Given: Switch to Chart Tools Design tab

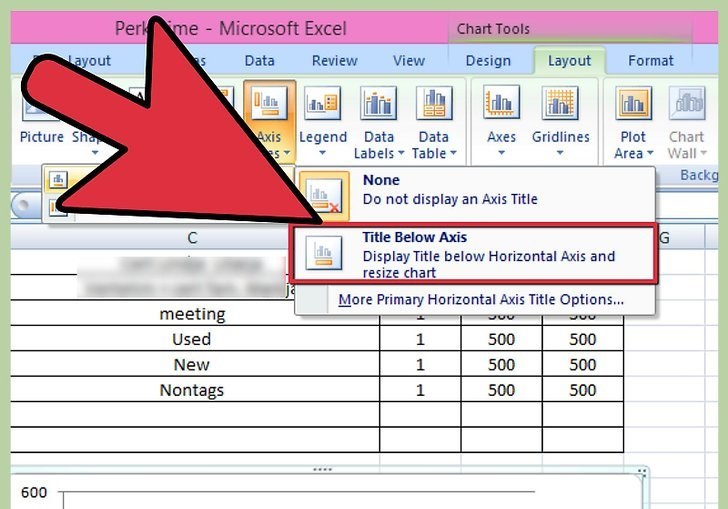Looking at the screenshot, I should [488, 61].
